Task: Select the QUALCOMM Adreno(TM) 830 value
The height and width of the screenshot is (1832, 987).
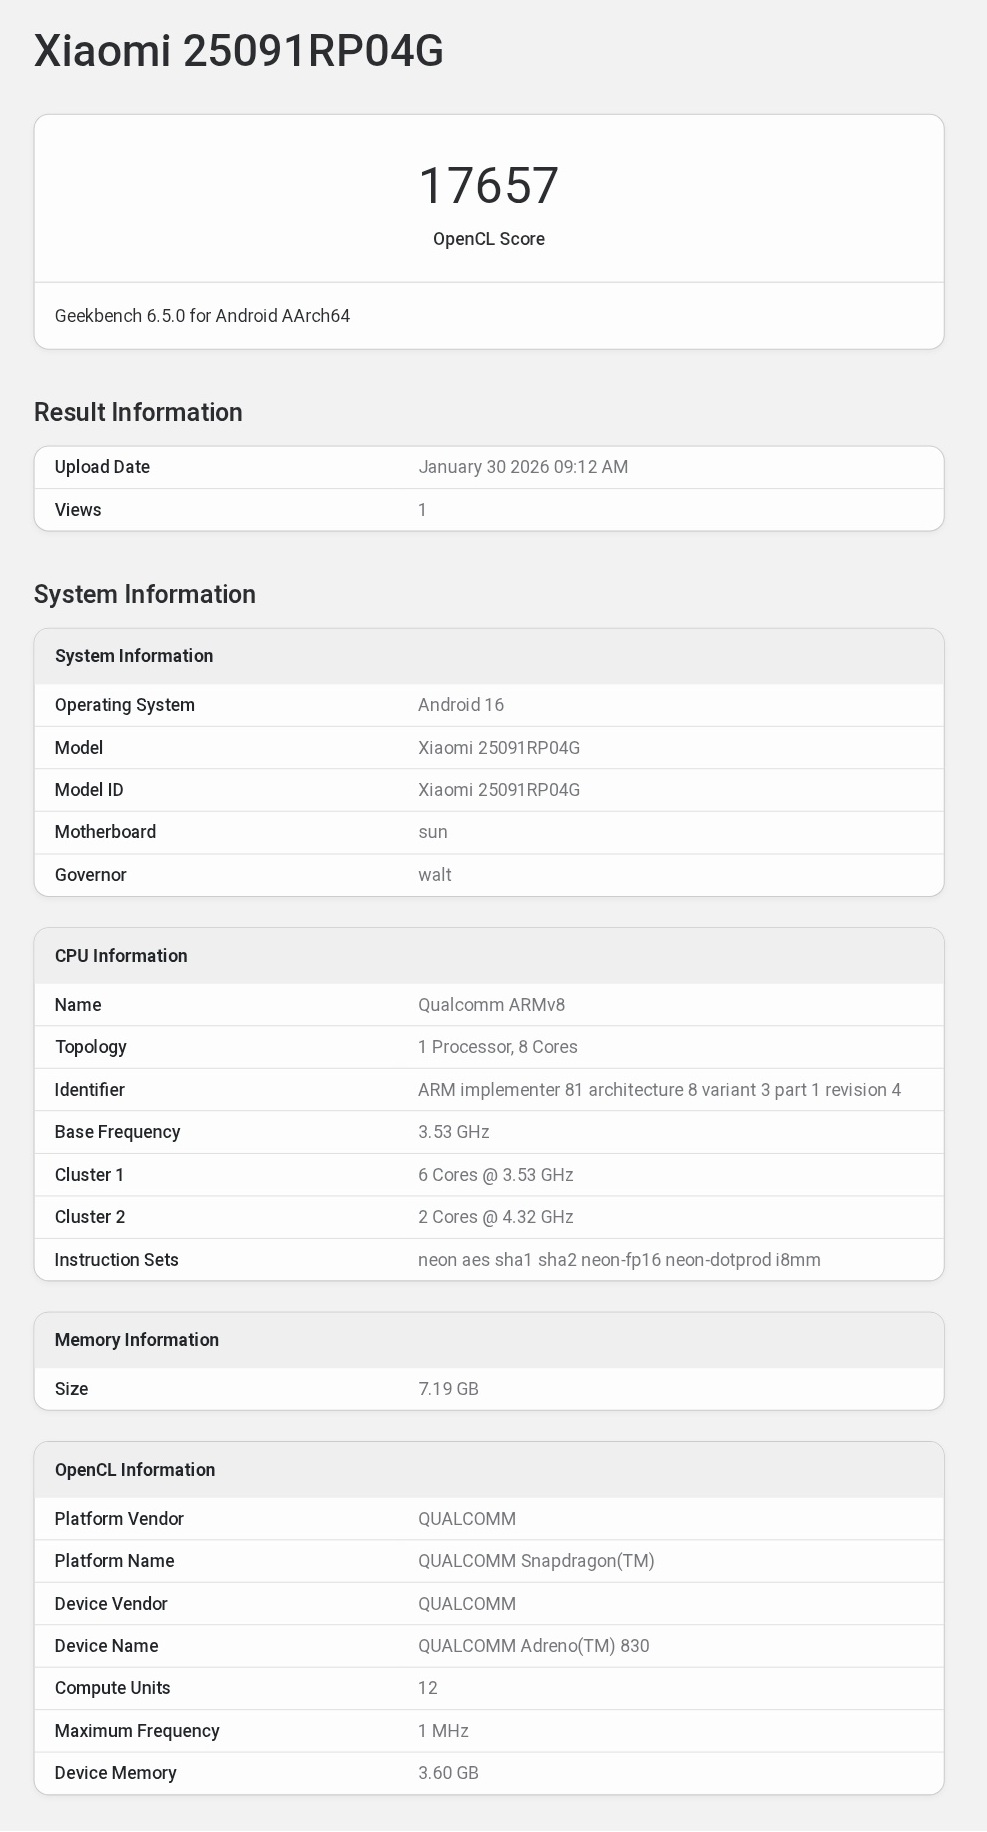Action: [x=534, y=1646]
